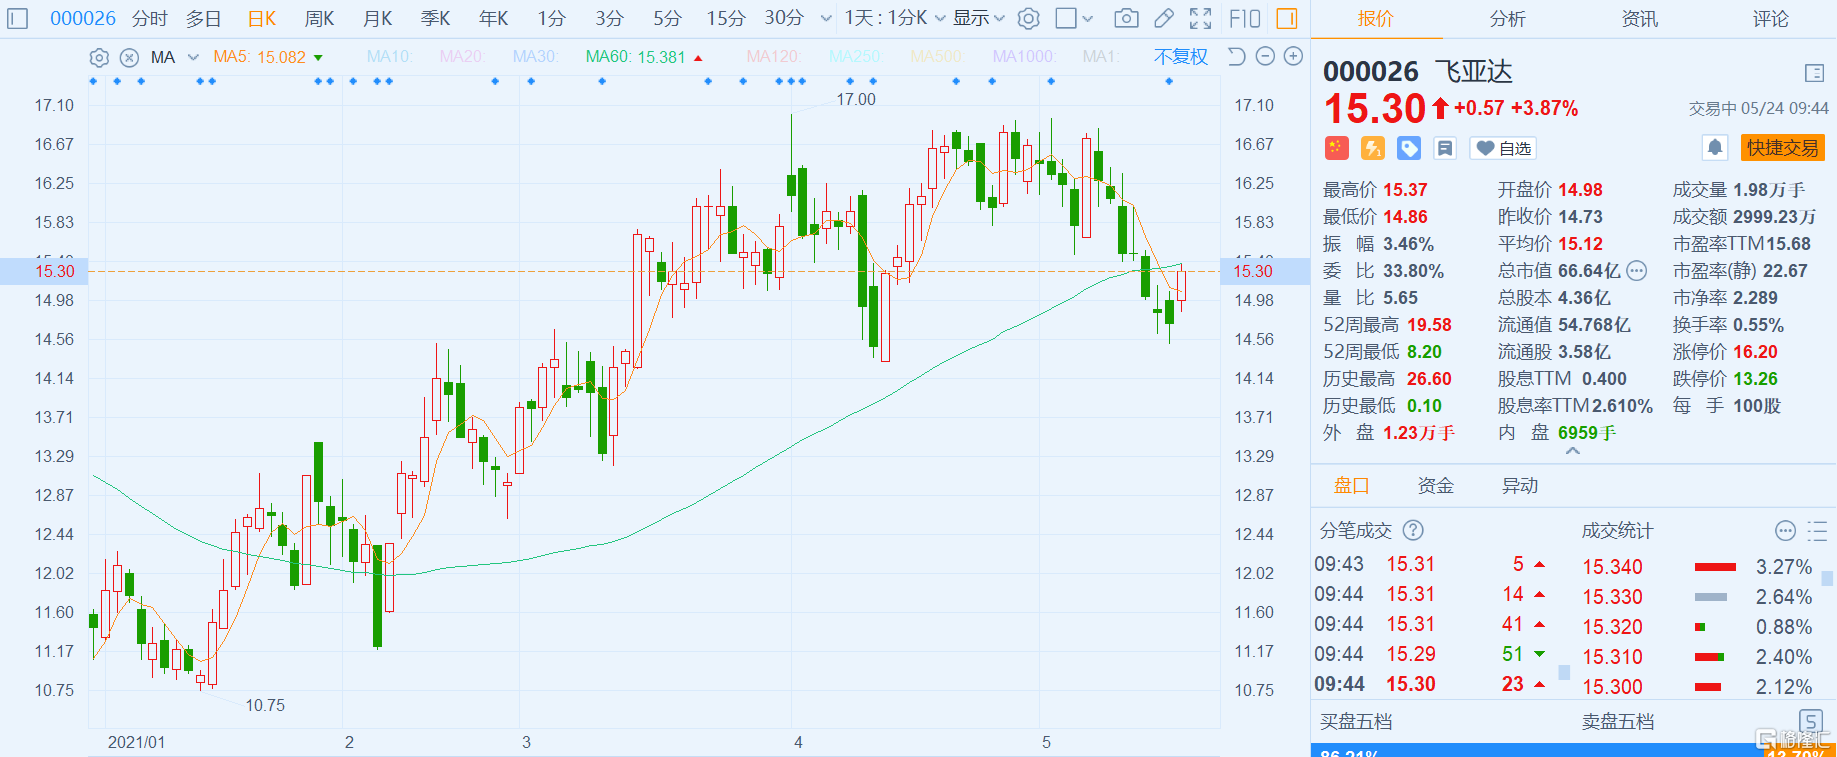This screenshot has width=1837, height=757.
Task: Open the 1天:1分K dropdown
Action: (x=895, y=18)
